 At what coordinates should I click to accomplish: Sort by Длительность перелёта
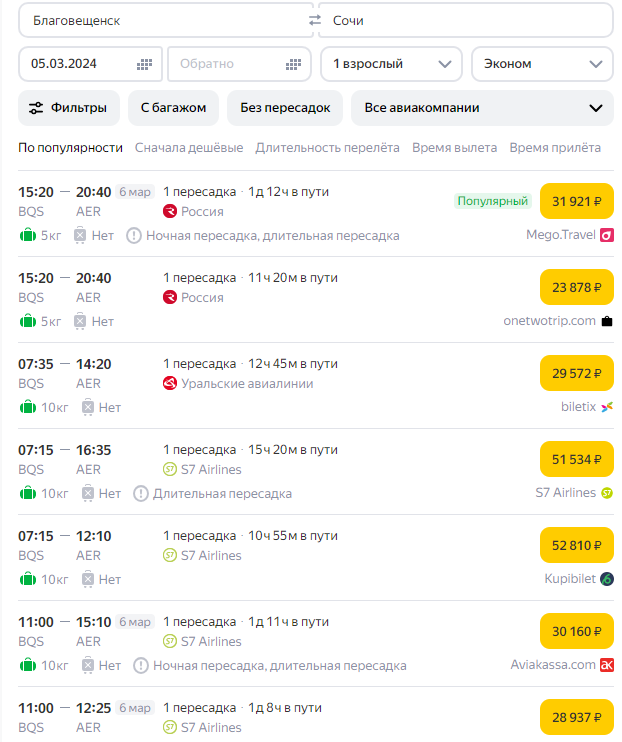(x=327, y=148)
